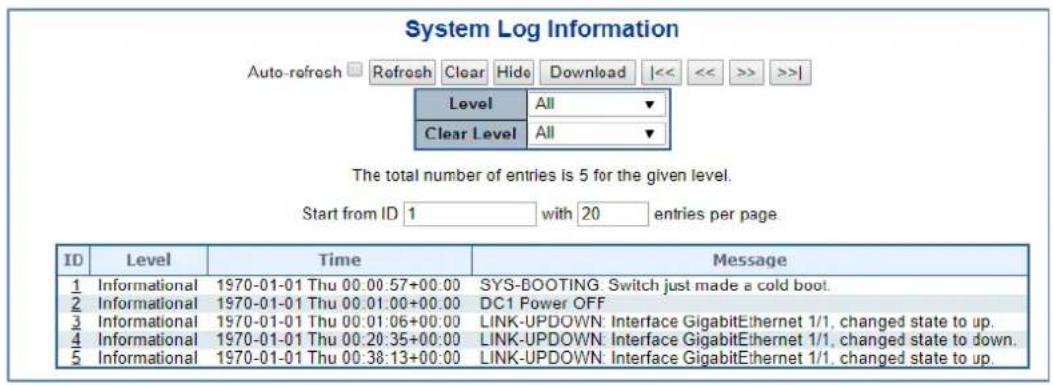Click the ID column header
1053x385 pixels.
[x=73, y=259]
